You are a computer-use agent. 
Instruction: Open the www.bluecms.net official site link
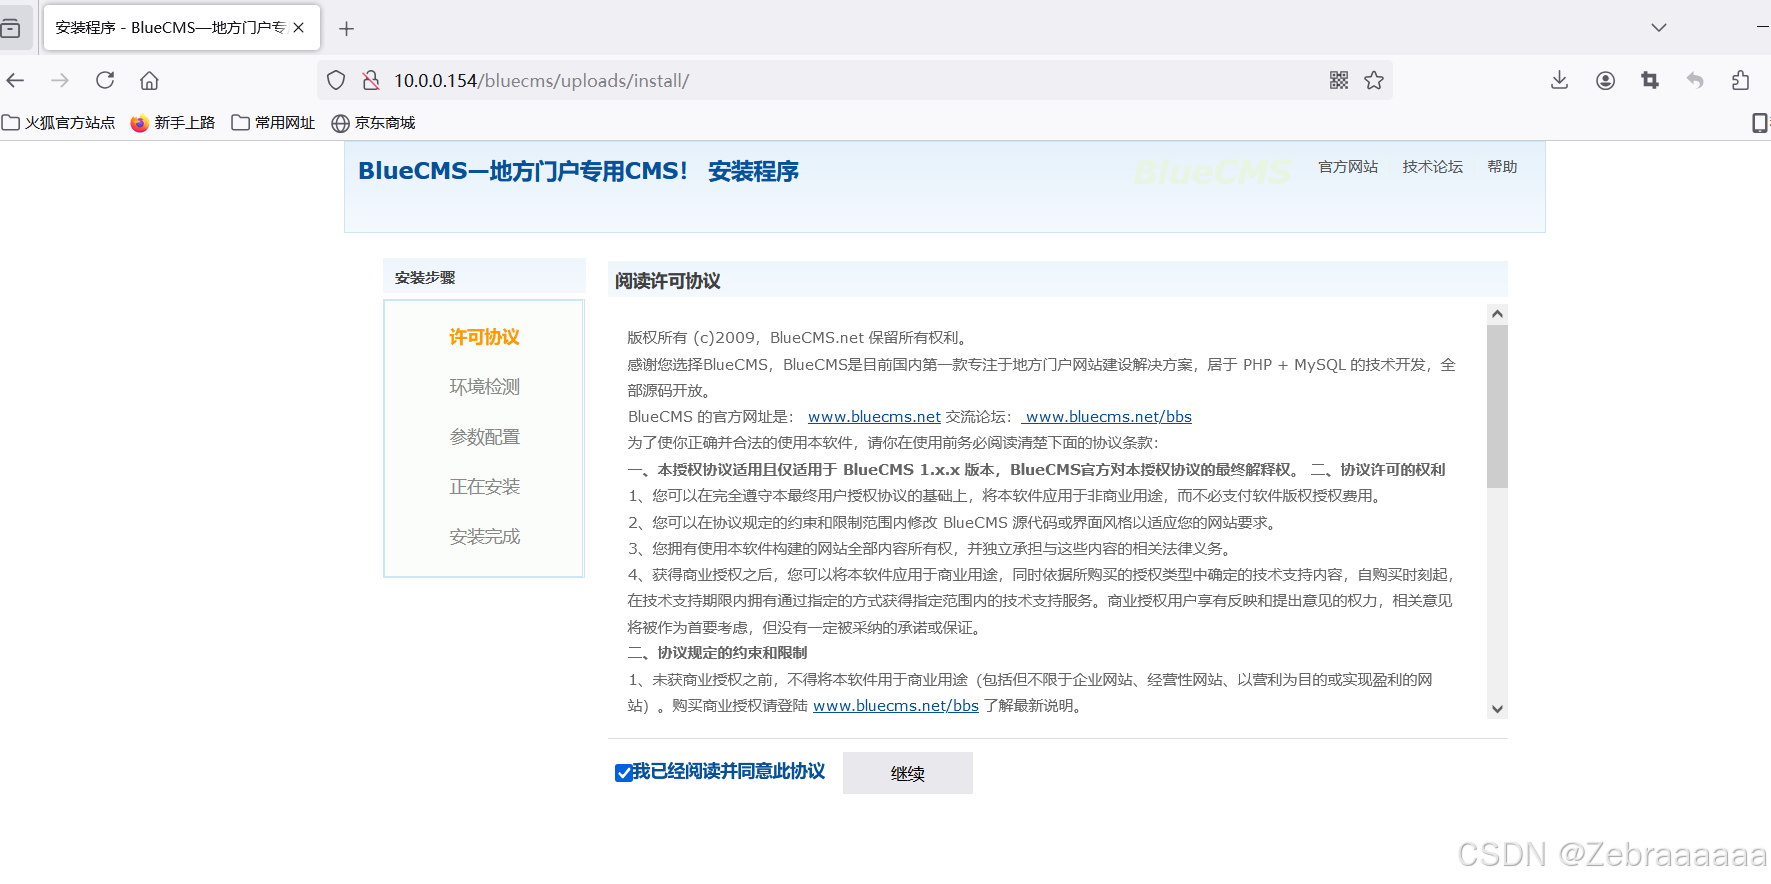click(874, 417)
